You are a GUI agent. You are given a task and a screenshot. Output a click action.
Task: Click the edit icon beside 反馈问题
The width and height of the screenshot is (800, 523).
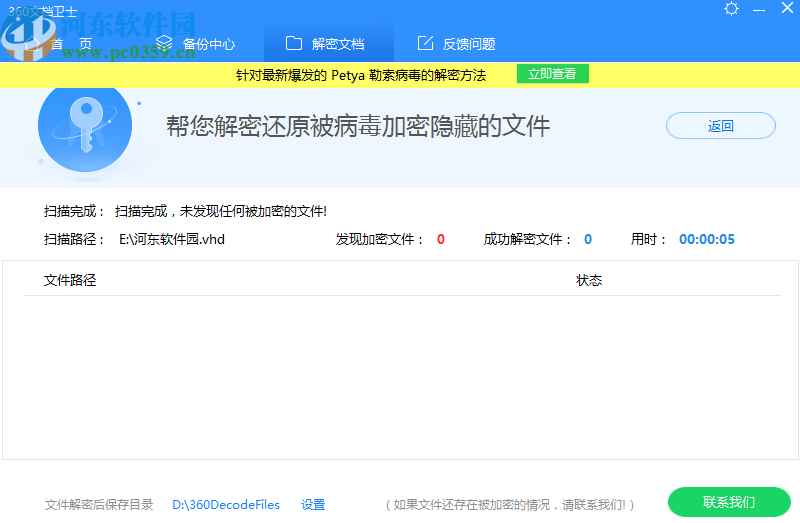(425, 43)
